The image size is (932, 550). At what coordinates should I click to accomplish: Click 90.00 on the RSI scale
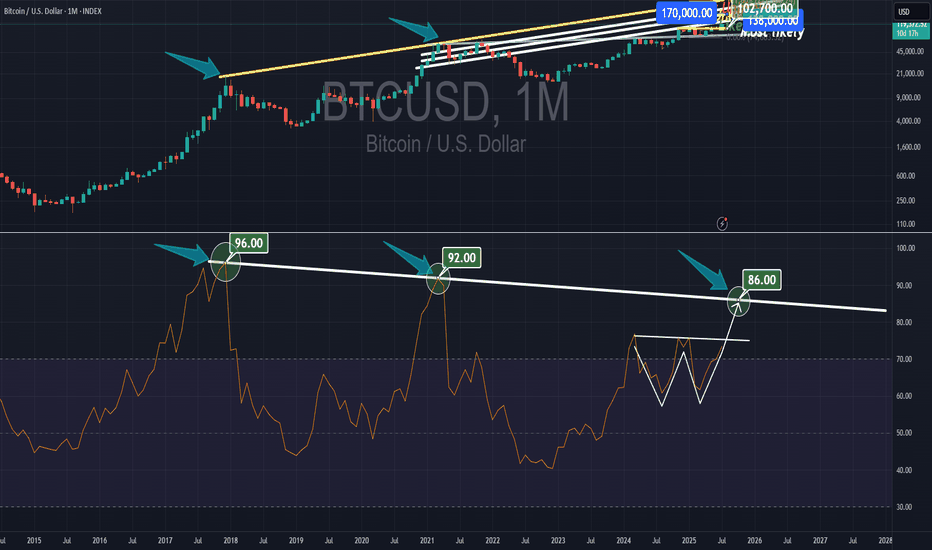905,286
